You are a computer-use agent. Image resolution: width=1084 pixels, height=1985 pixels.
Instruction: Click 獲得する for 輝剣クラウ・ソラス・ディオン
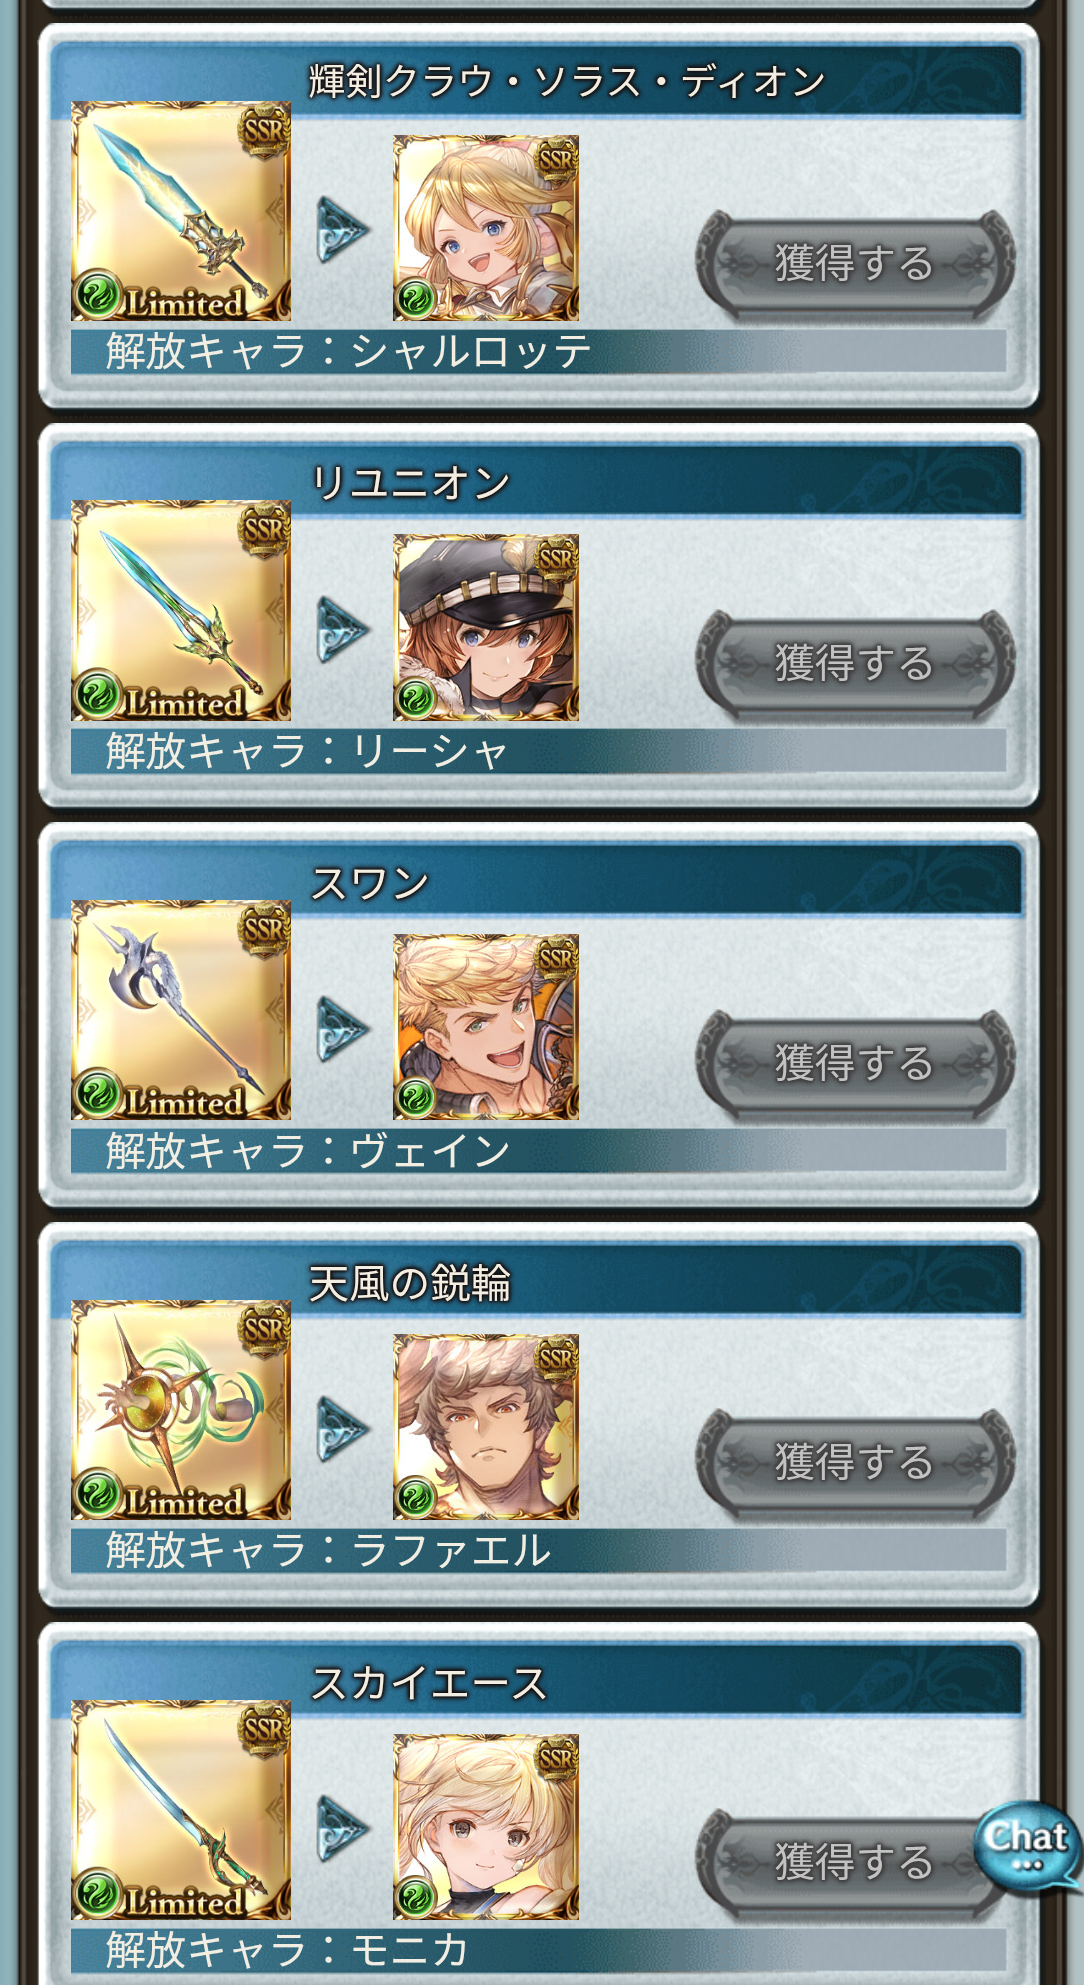tap(855, 263)
